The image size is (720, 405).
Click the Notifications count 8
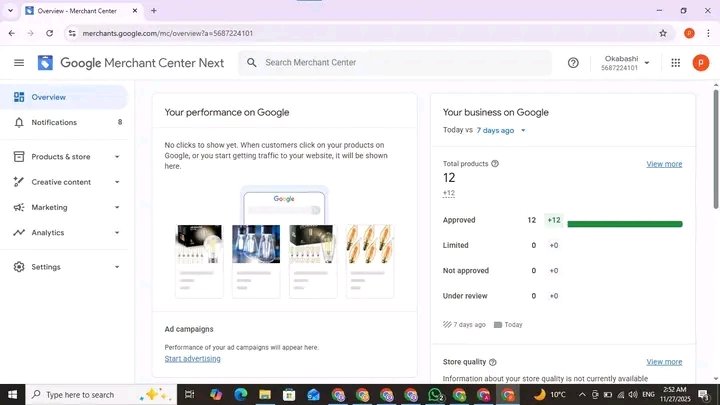(x=120, y=122)
